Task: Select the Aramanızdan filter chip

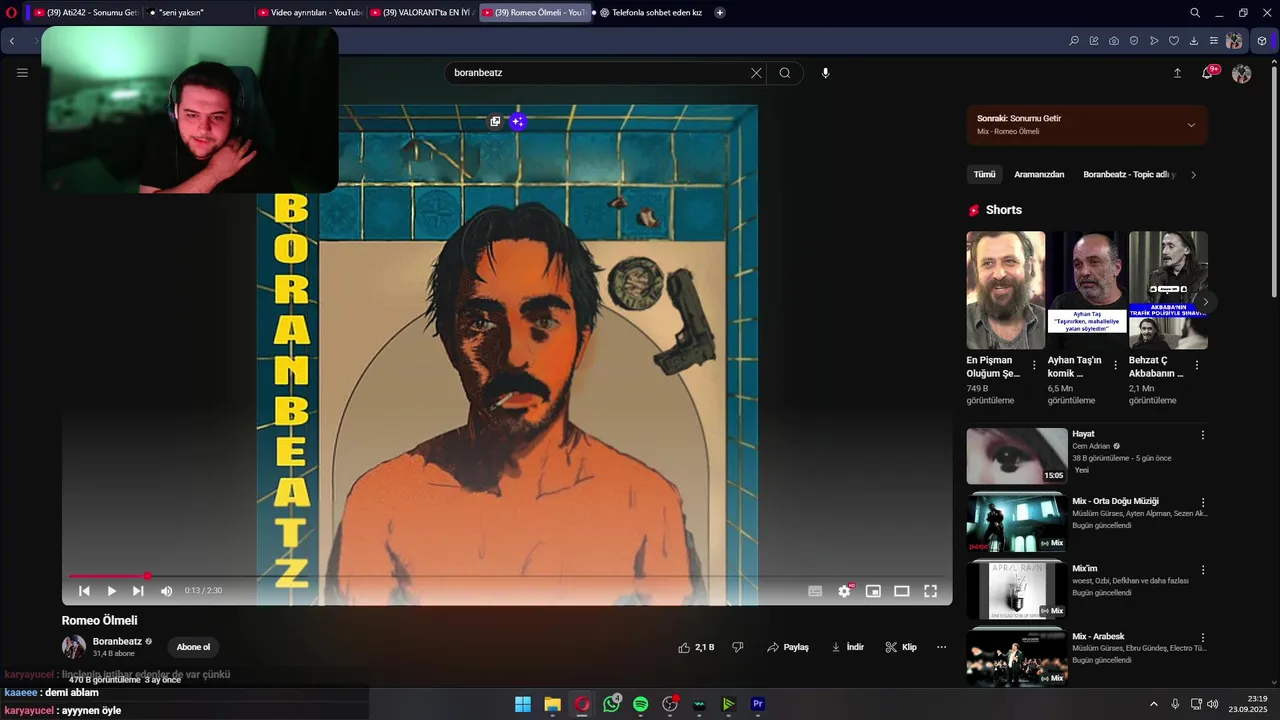Action: tap(1039, 174)
